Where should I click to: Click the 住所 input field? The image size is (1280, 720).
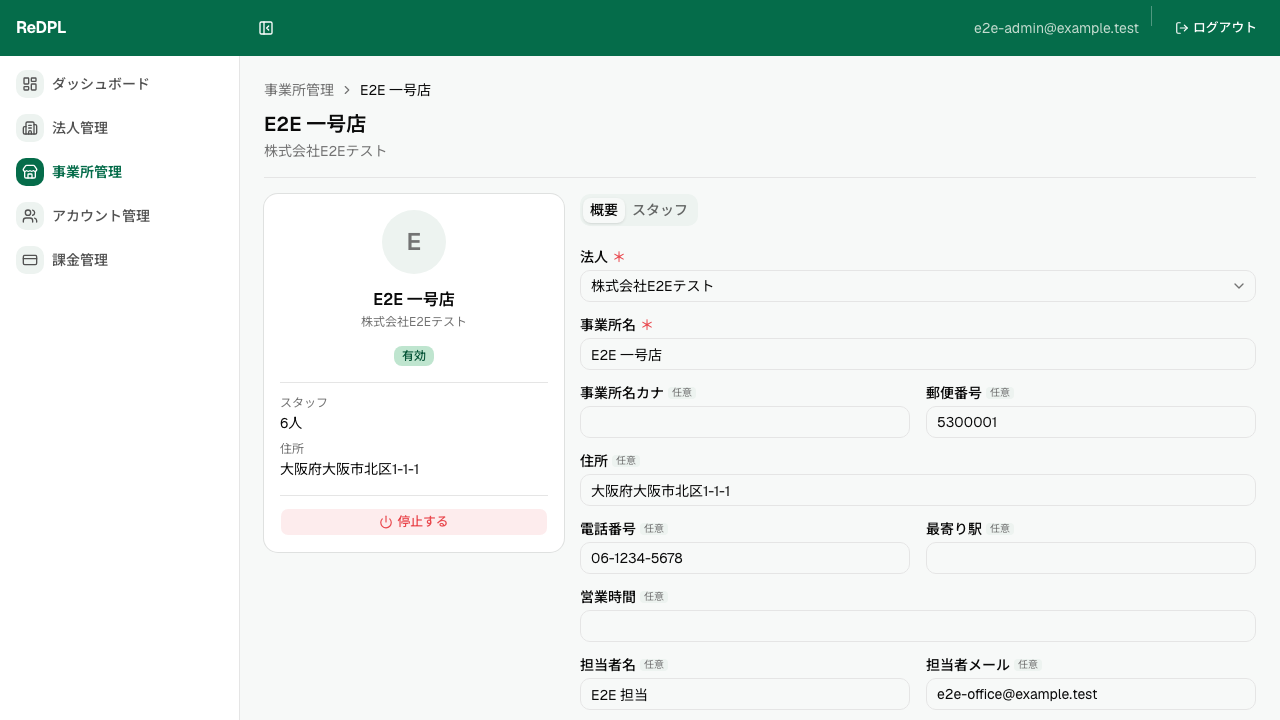pyautogui.click(x=918, y=490)
